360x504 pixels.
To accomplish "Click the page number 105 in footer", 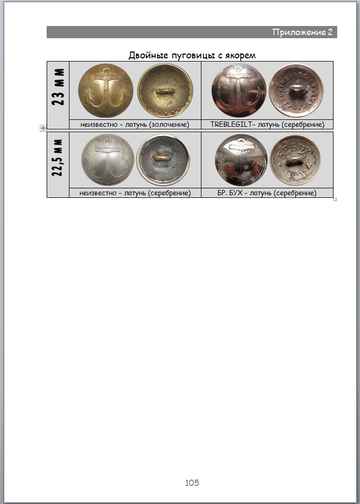I will (192, 482).
